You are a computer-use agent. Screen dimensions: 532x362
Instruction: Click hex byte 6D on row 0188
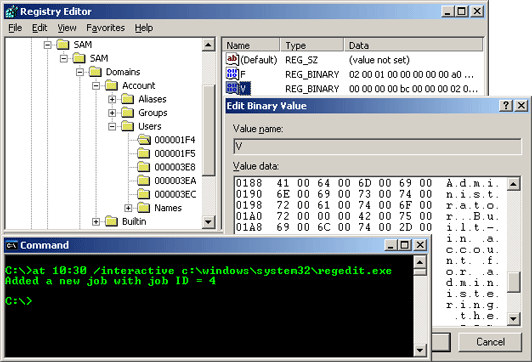pos(364,183)
